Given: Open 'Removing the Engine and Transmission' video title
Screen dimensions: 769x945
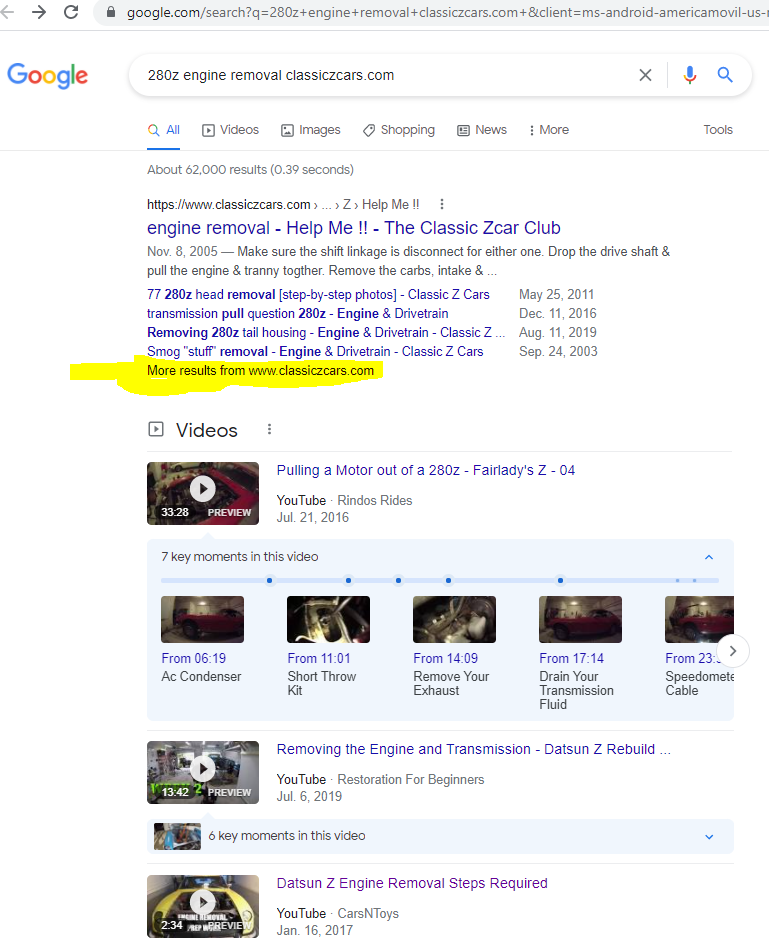Looking at the screenshot, I should pos(474,749).
